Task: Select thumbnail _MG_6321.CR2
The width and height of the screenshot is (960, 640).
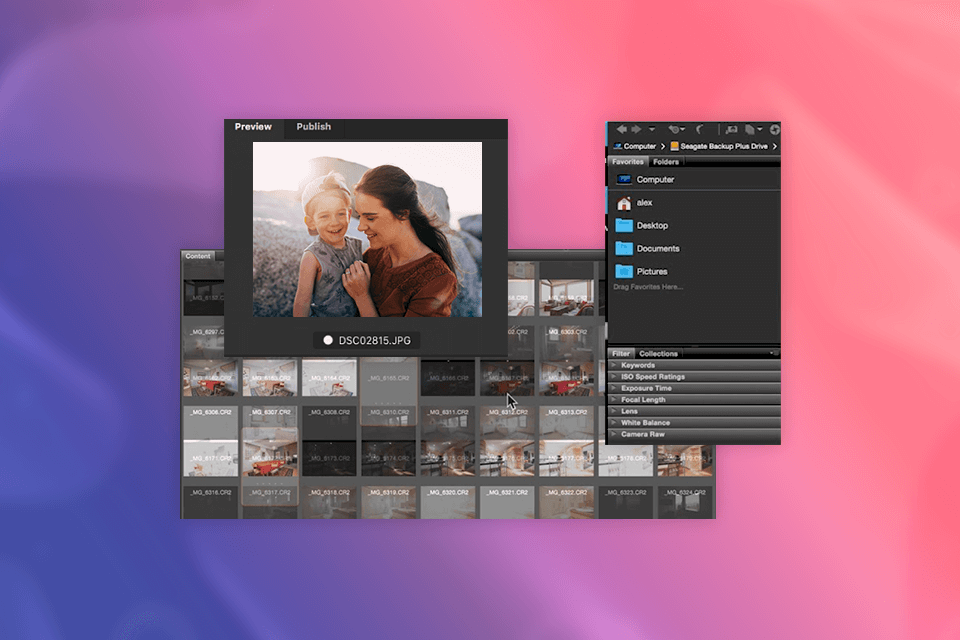Action: 508,502
